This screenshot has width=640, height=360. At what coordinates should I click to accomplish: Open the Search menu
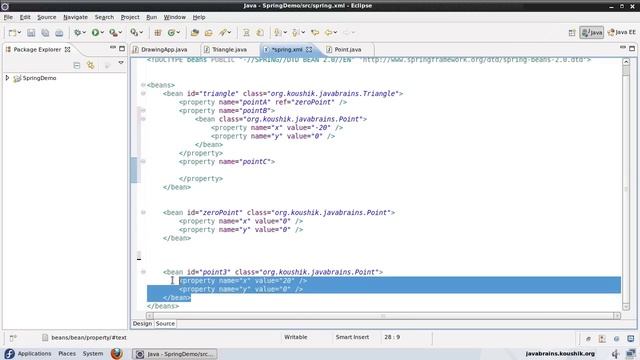104,17
